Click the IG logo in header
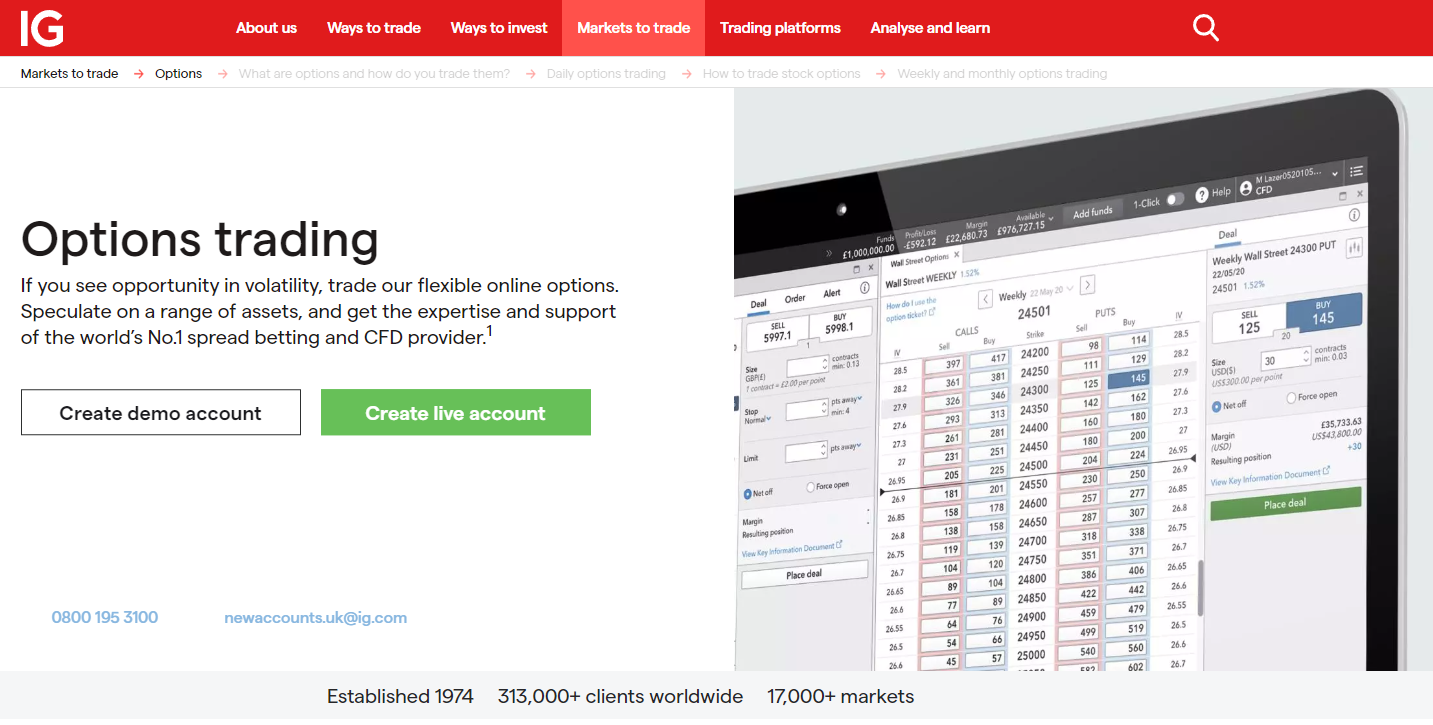The width and height of the screenshot is (1433, 725). click(42, 28)
